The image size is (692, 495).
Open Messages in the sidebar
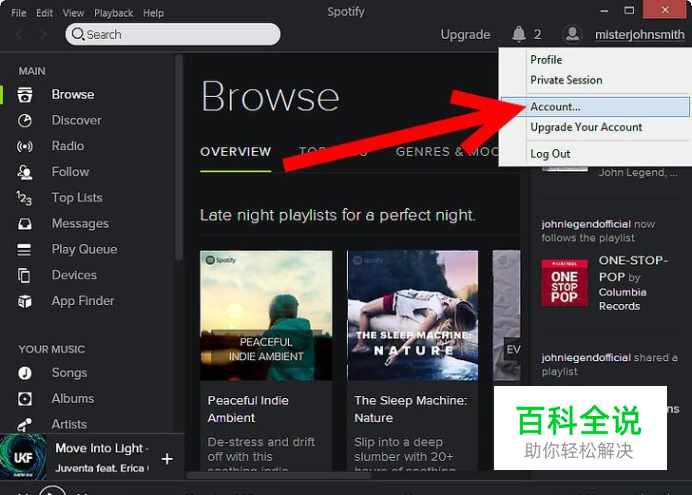coord(80,224)
